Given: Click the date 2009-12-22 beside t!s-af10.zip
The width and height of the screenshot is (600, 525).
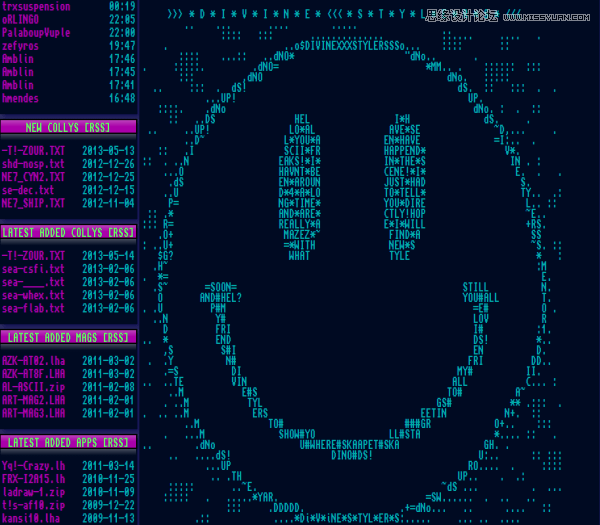Looking at the screenshot, I should click(x=109, y=505).
